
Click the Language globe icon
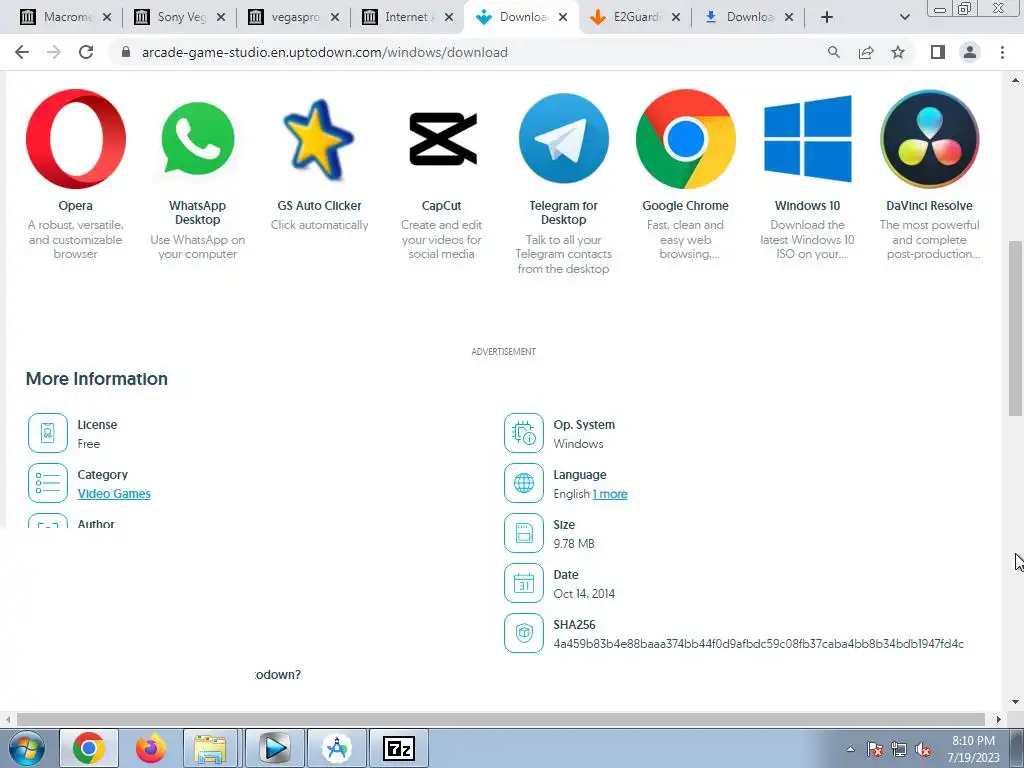(524, 483)
